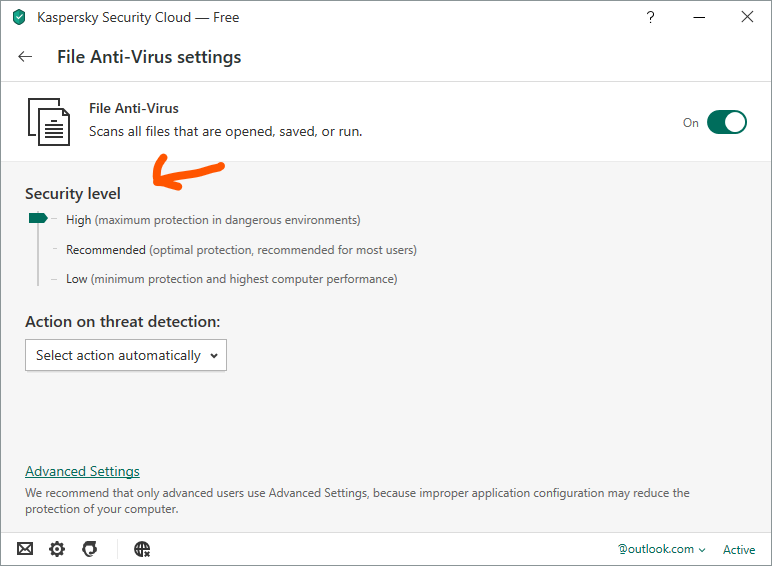772x566 pixels.
Task: Set security level to Low
Action: [77, 279]
